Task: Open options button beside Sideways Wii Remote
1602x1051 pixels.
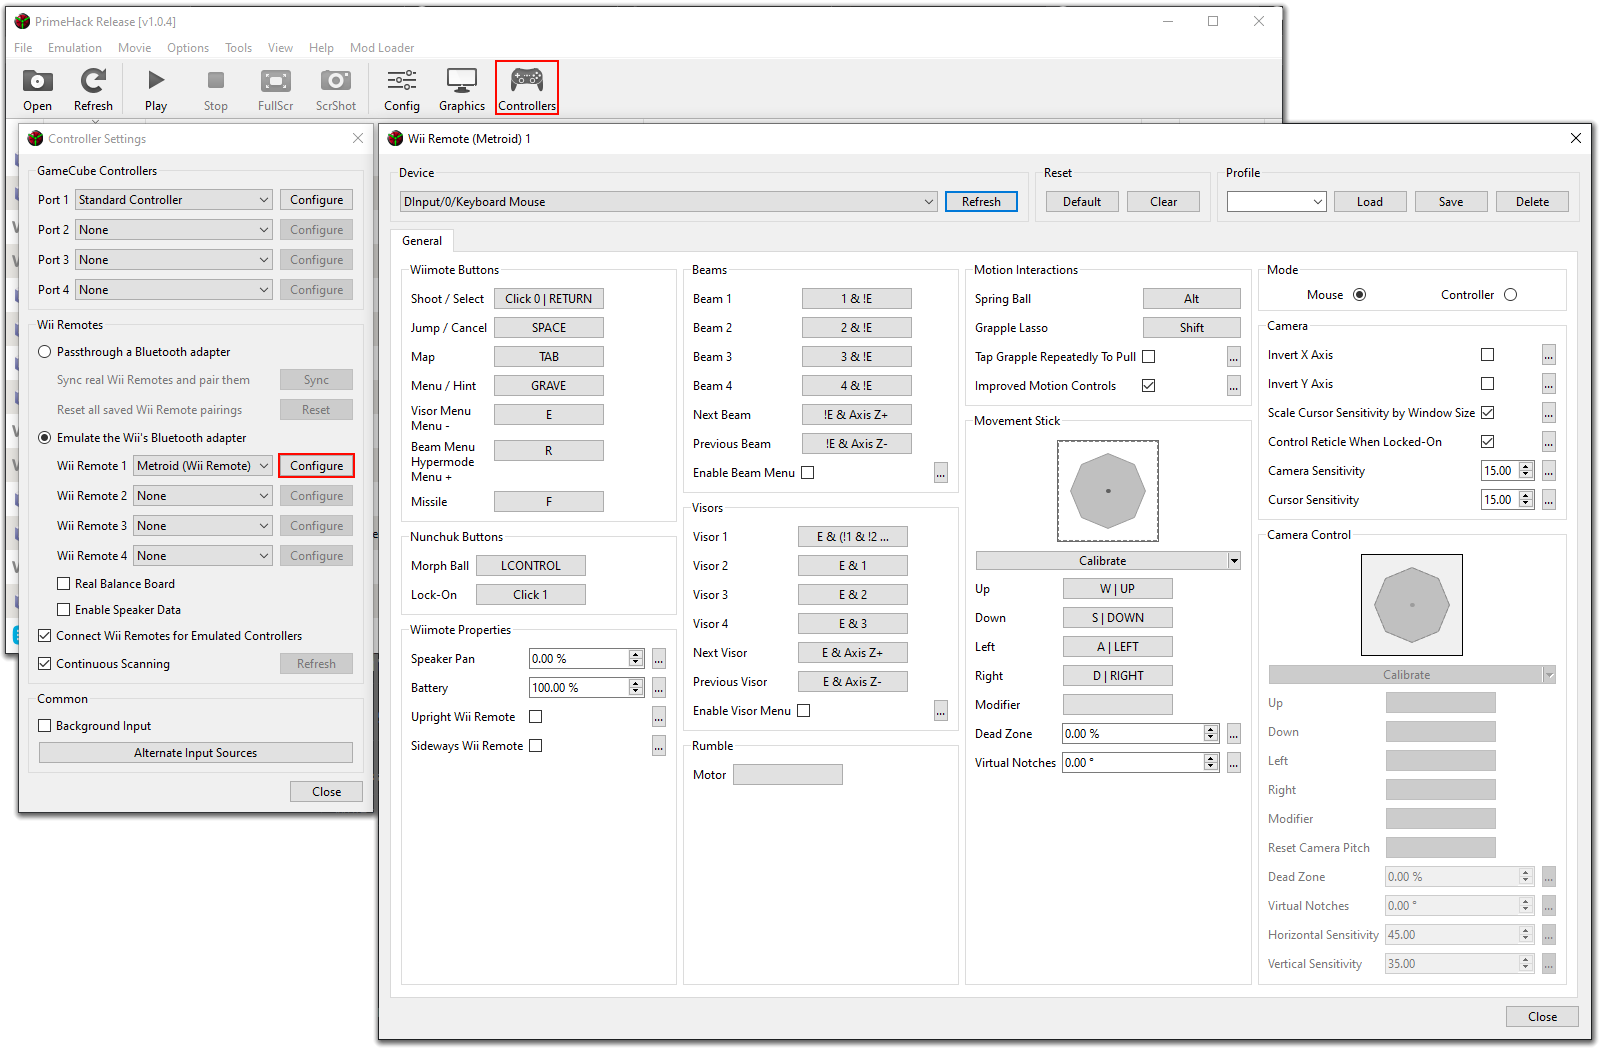Action: coord(659,746)
